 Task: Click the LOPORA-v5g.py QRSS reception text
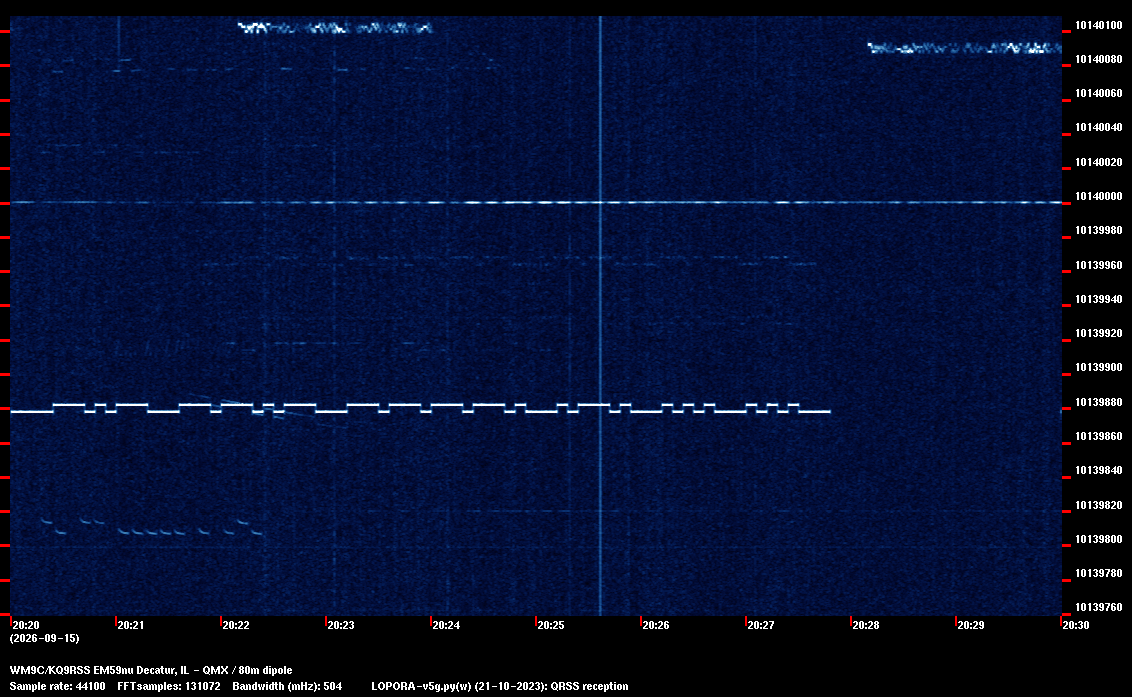[500, 686]
